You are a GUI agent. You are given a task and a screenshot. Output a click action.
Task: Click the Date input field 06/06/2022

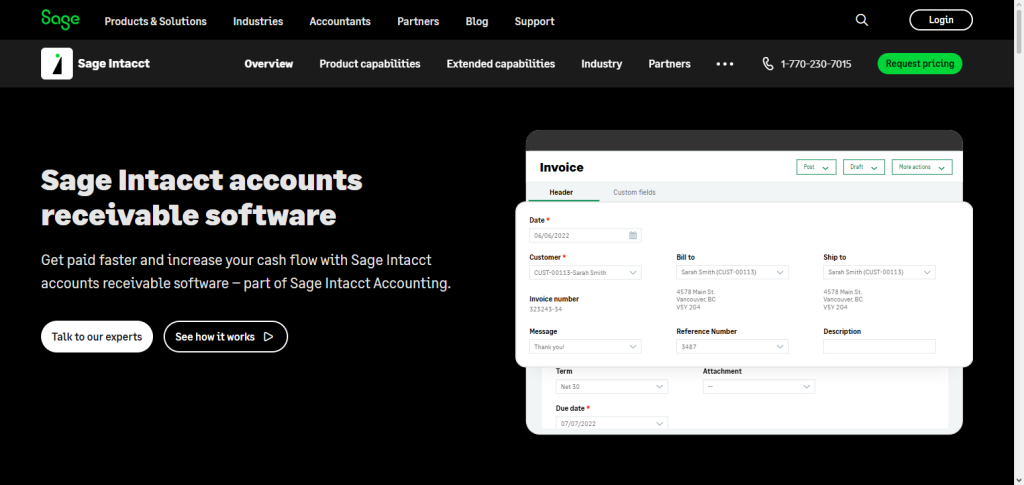pyautogui.click(x=585, y=235)
